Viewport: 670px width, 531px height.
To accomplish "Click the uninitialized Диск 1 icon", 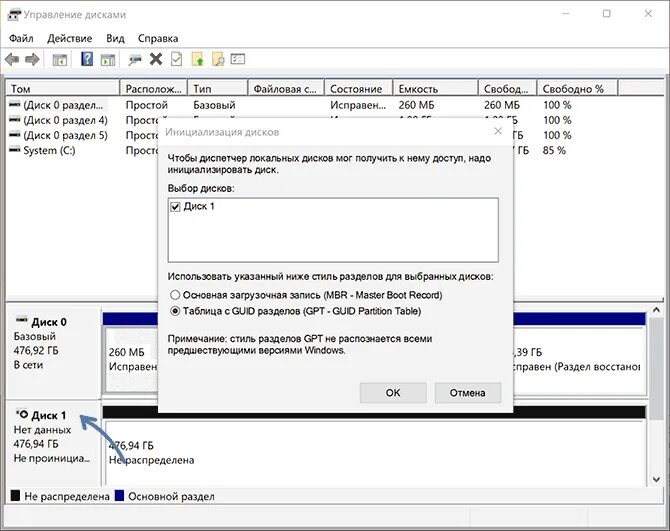I will 22,414.
